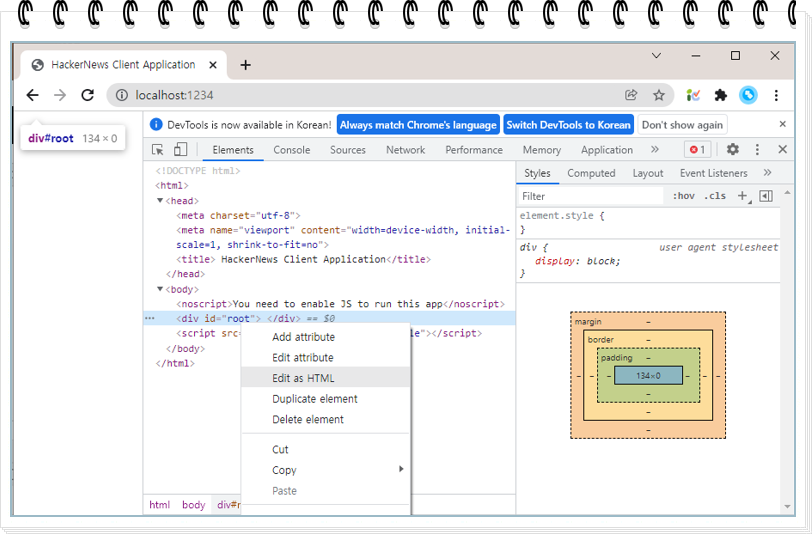Image resolution: width=812 pixels, height=534 pixels.
Task: Toggle the .cls class editor
Action: point(715,196)
